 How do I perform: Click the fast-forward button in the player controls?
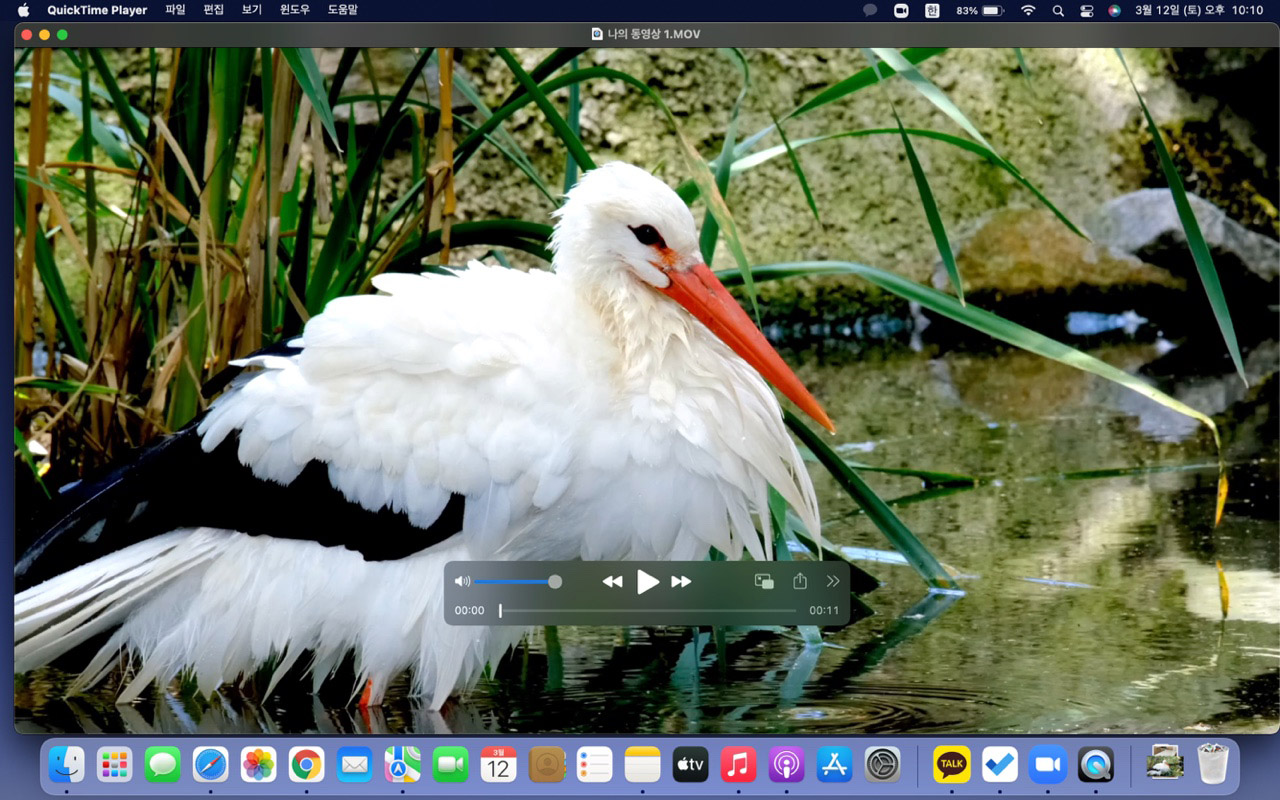(681, 582)
